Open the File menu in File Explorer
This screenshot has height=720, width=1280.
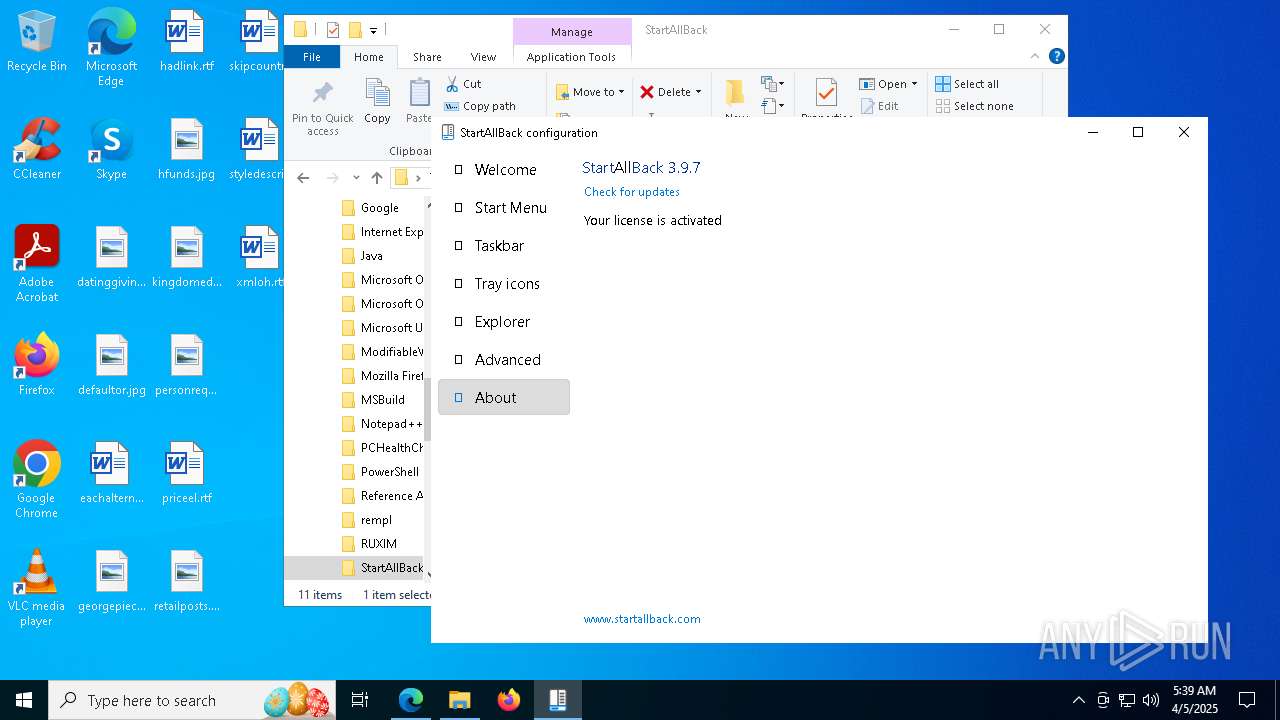[312, 57]
